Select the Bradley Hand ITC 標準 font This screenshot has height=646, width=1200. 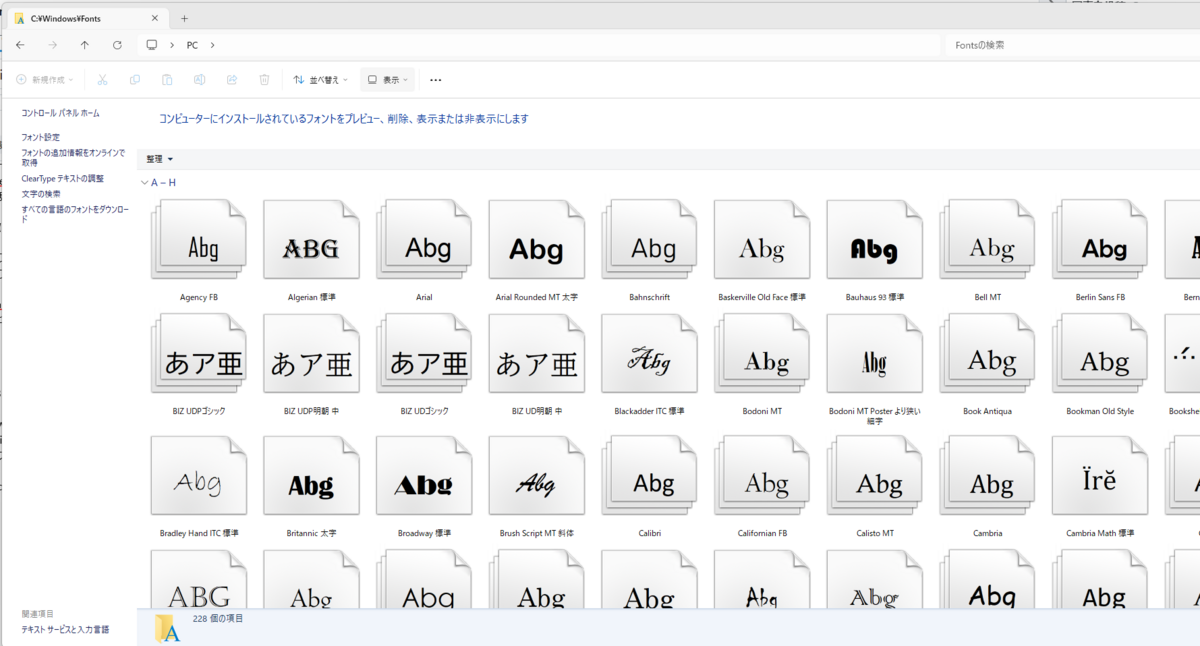point(199,477)
